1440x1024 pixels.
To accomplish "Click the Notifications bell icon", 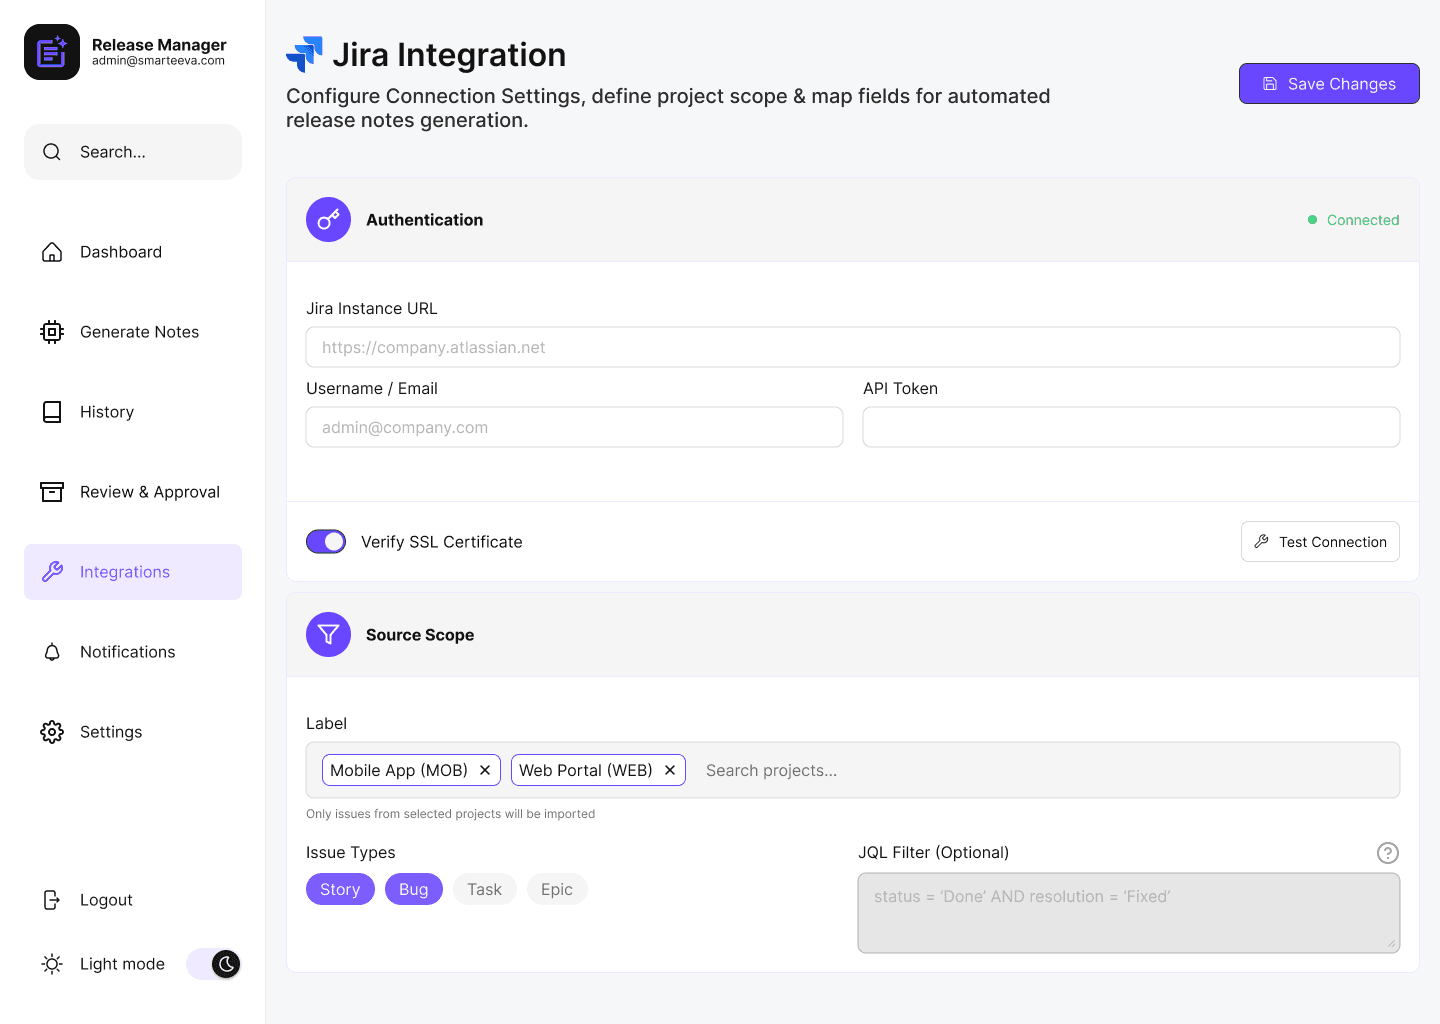I will (x=52, y=652).
